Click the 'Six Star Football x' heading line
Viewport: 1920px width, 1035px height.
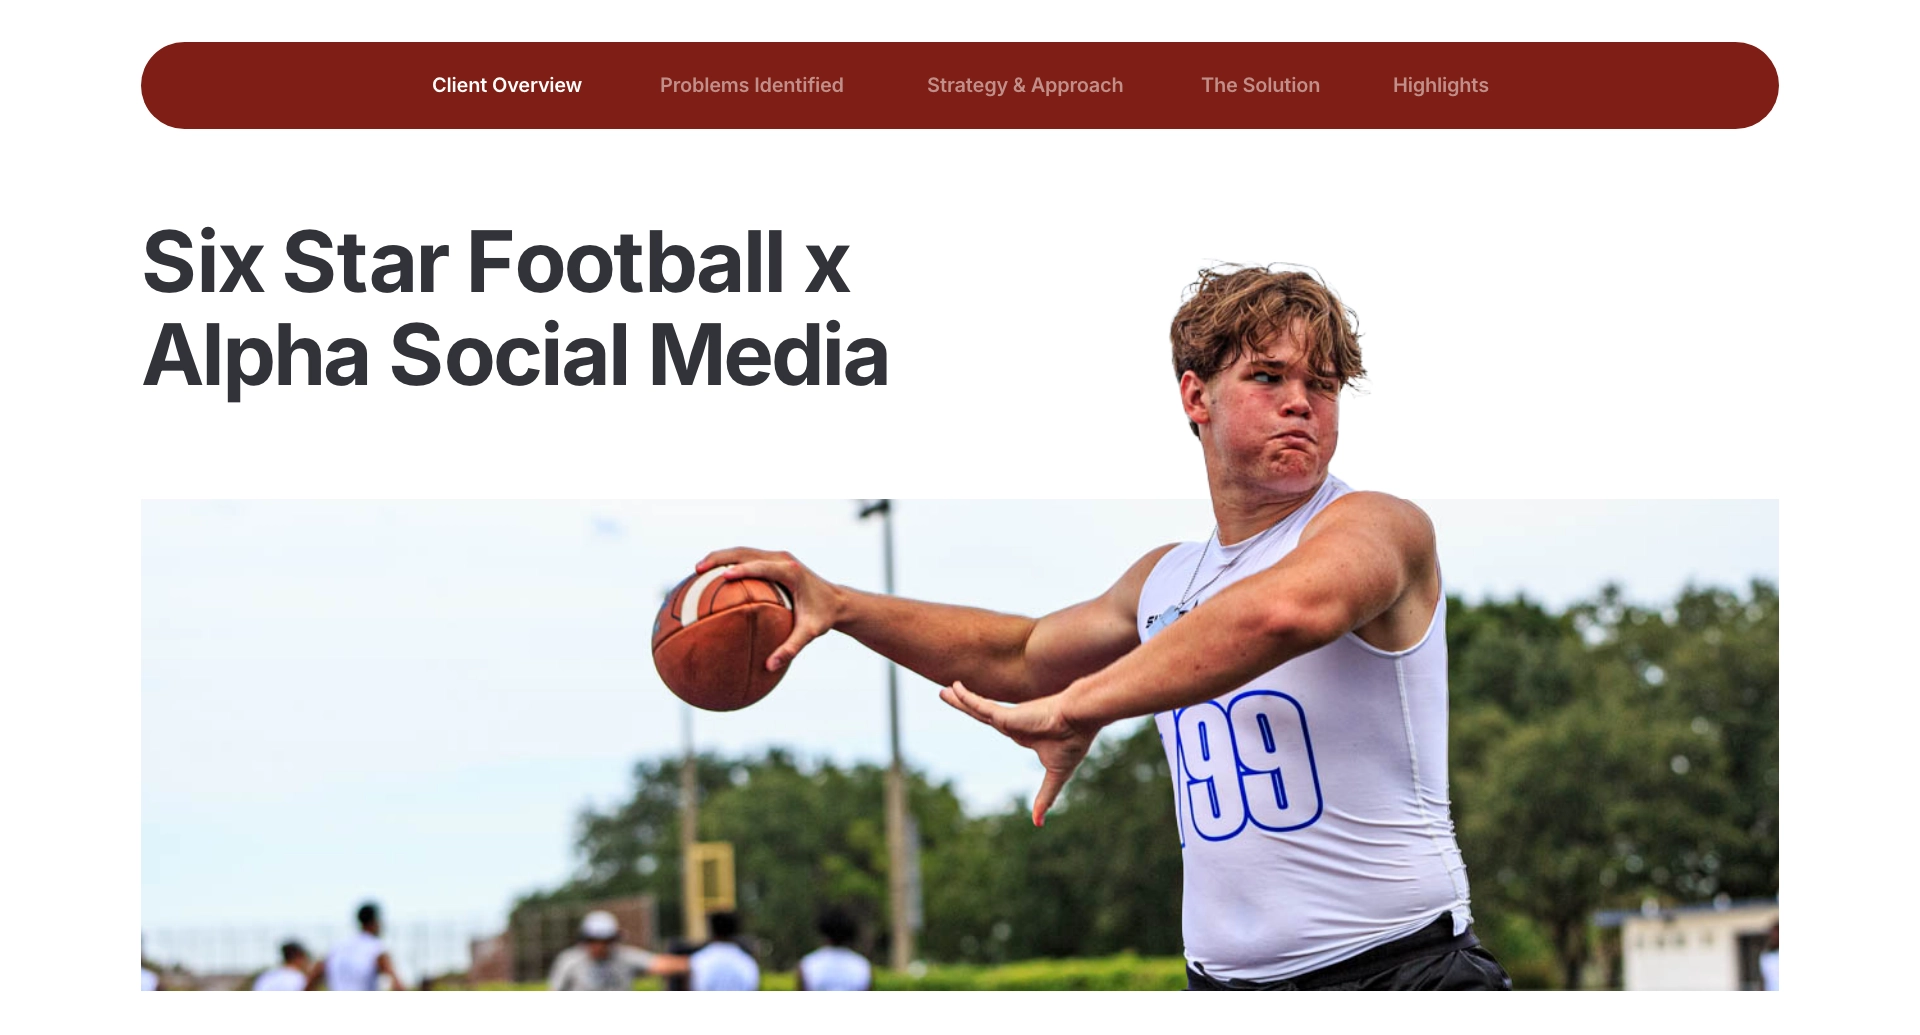pos(497,262)
